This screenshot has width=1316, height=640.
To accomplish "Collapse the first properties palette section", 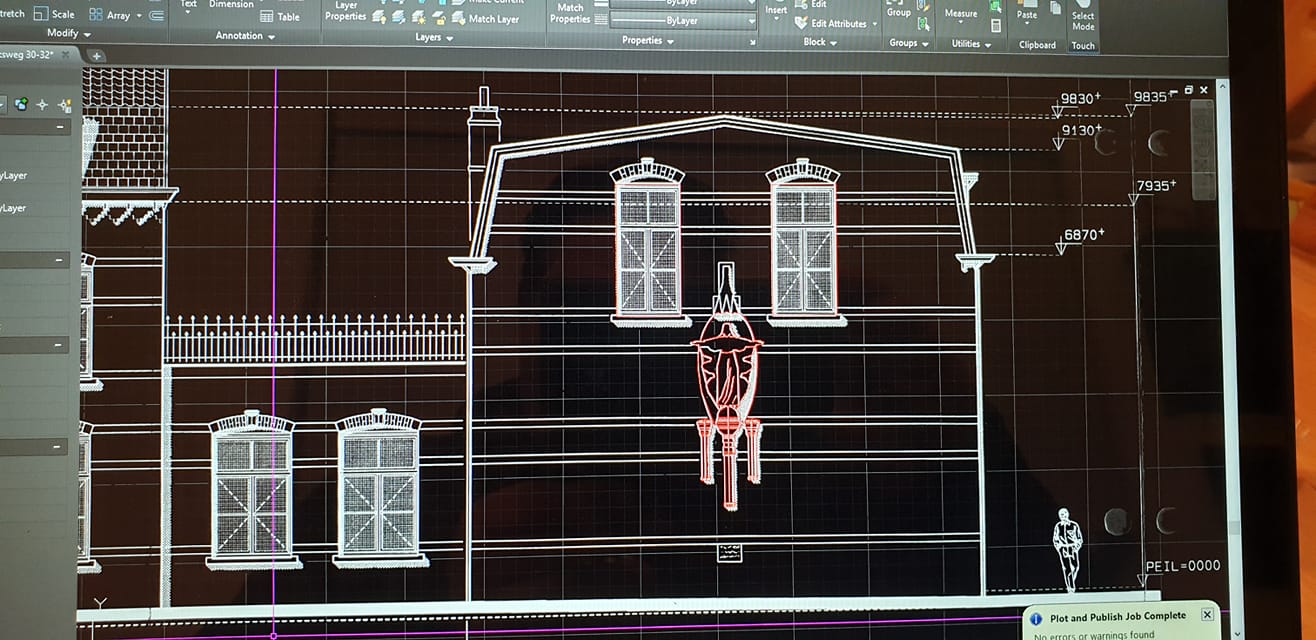I will 59,128.
